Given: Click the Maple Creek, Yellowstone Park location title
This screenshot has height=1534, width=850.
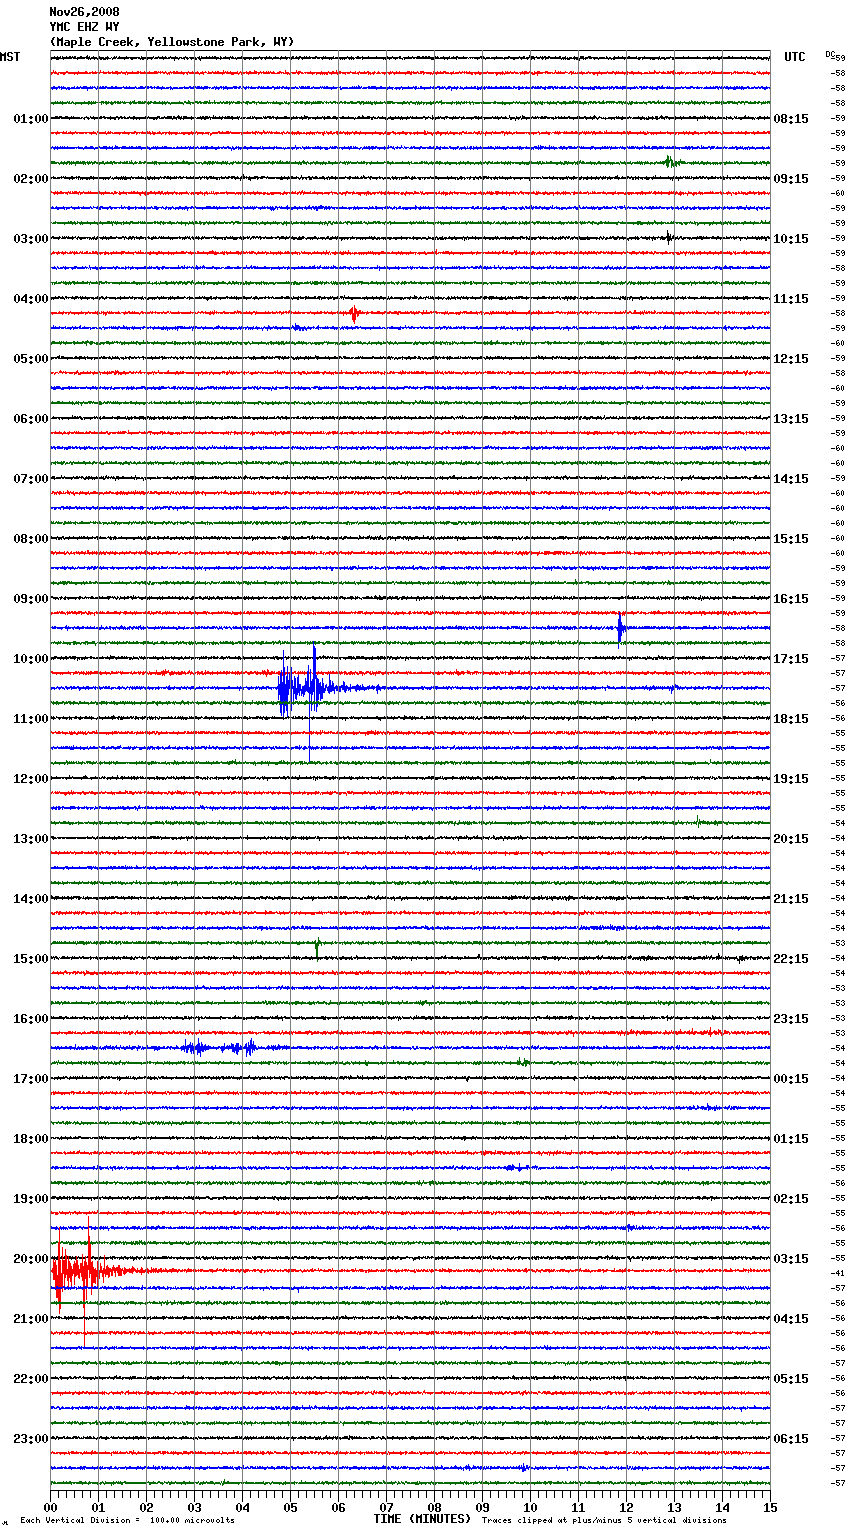Looking at the screenshot, I should (172, 42).
